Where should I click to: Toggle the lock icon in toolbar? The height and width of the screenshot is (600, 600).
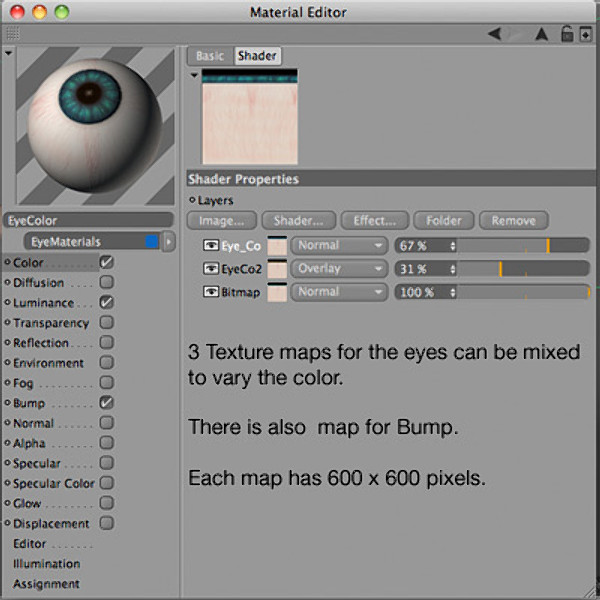coord(567,34)
